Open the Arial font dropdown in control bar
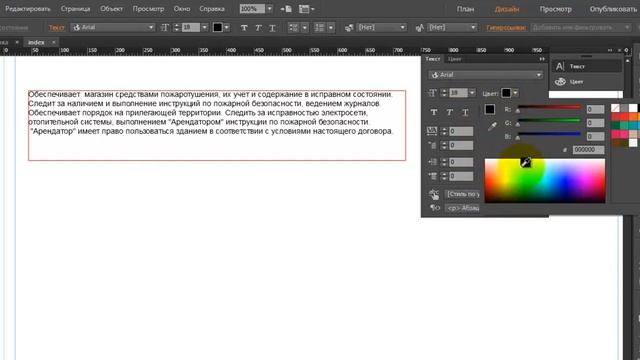This screenshot has height=360, width=640. [113, 27]
